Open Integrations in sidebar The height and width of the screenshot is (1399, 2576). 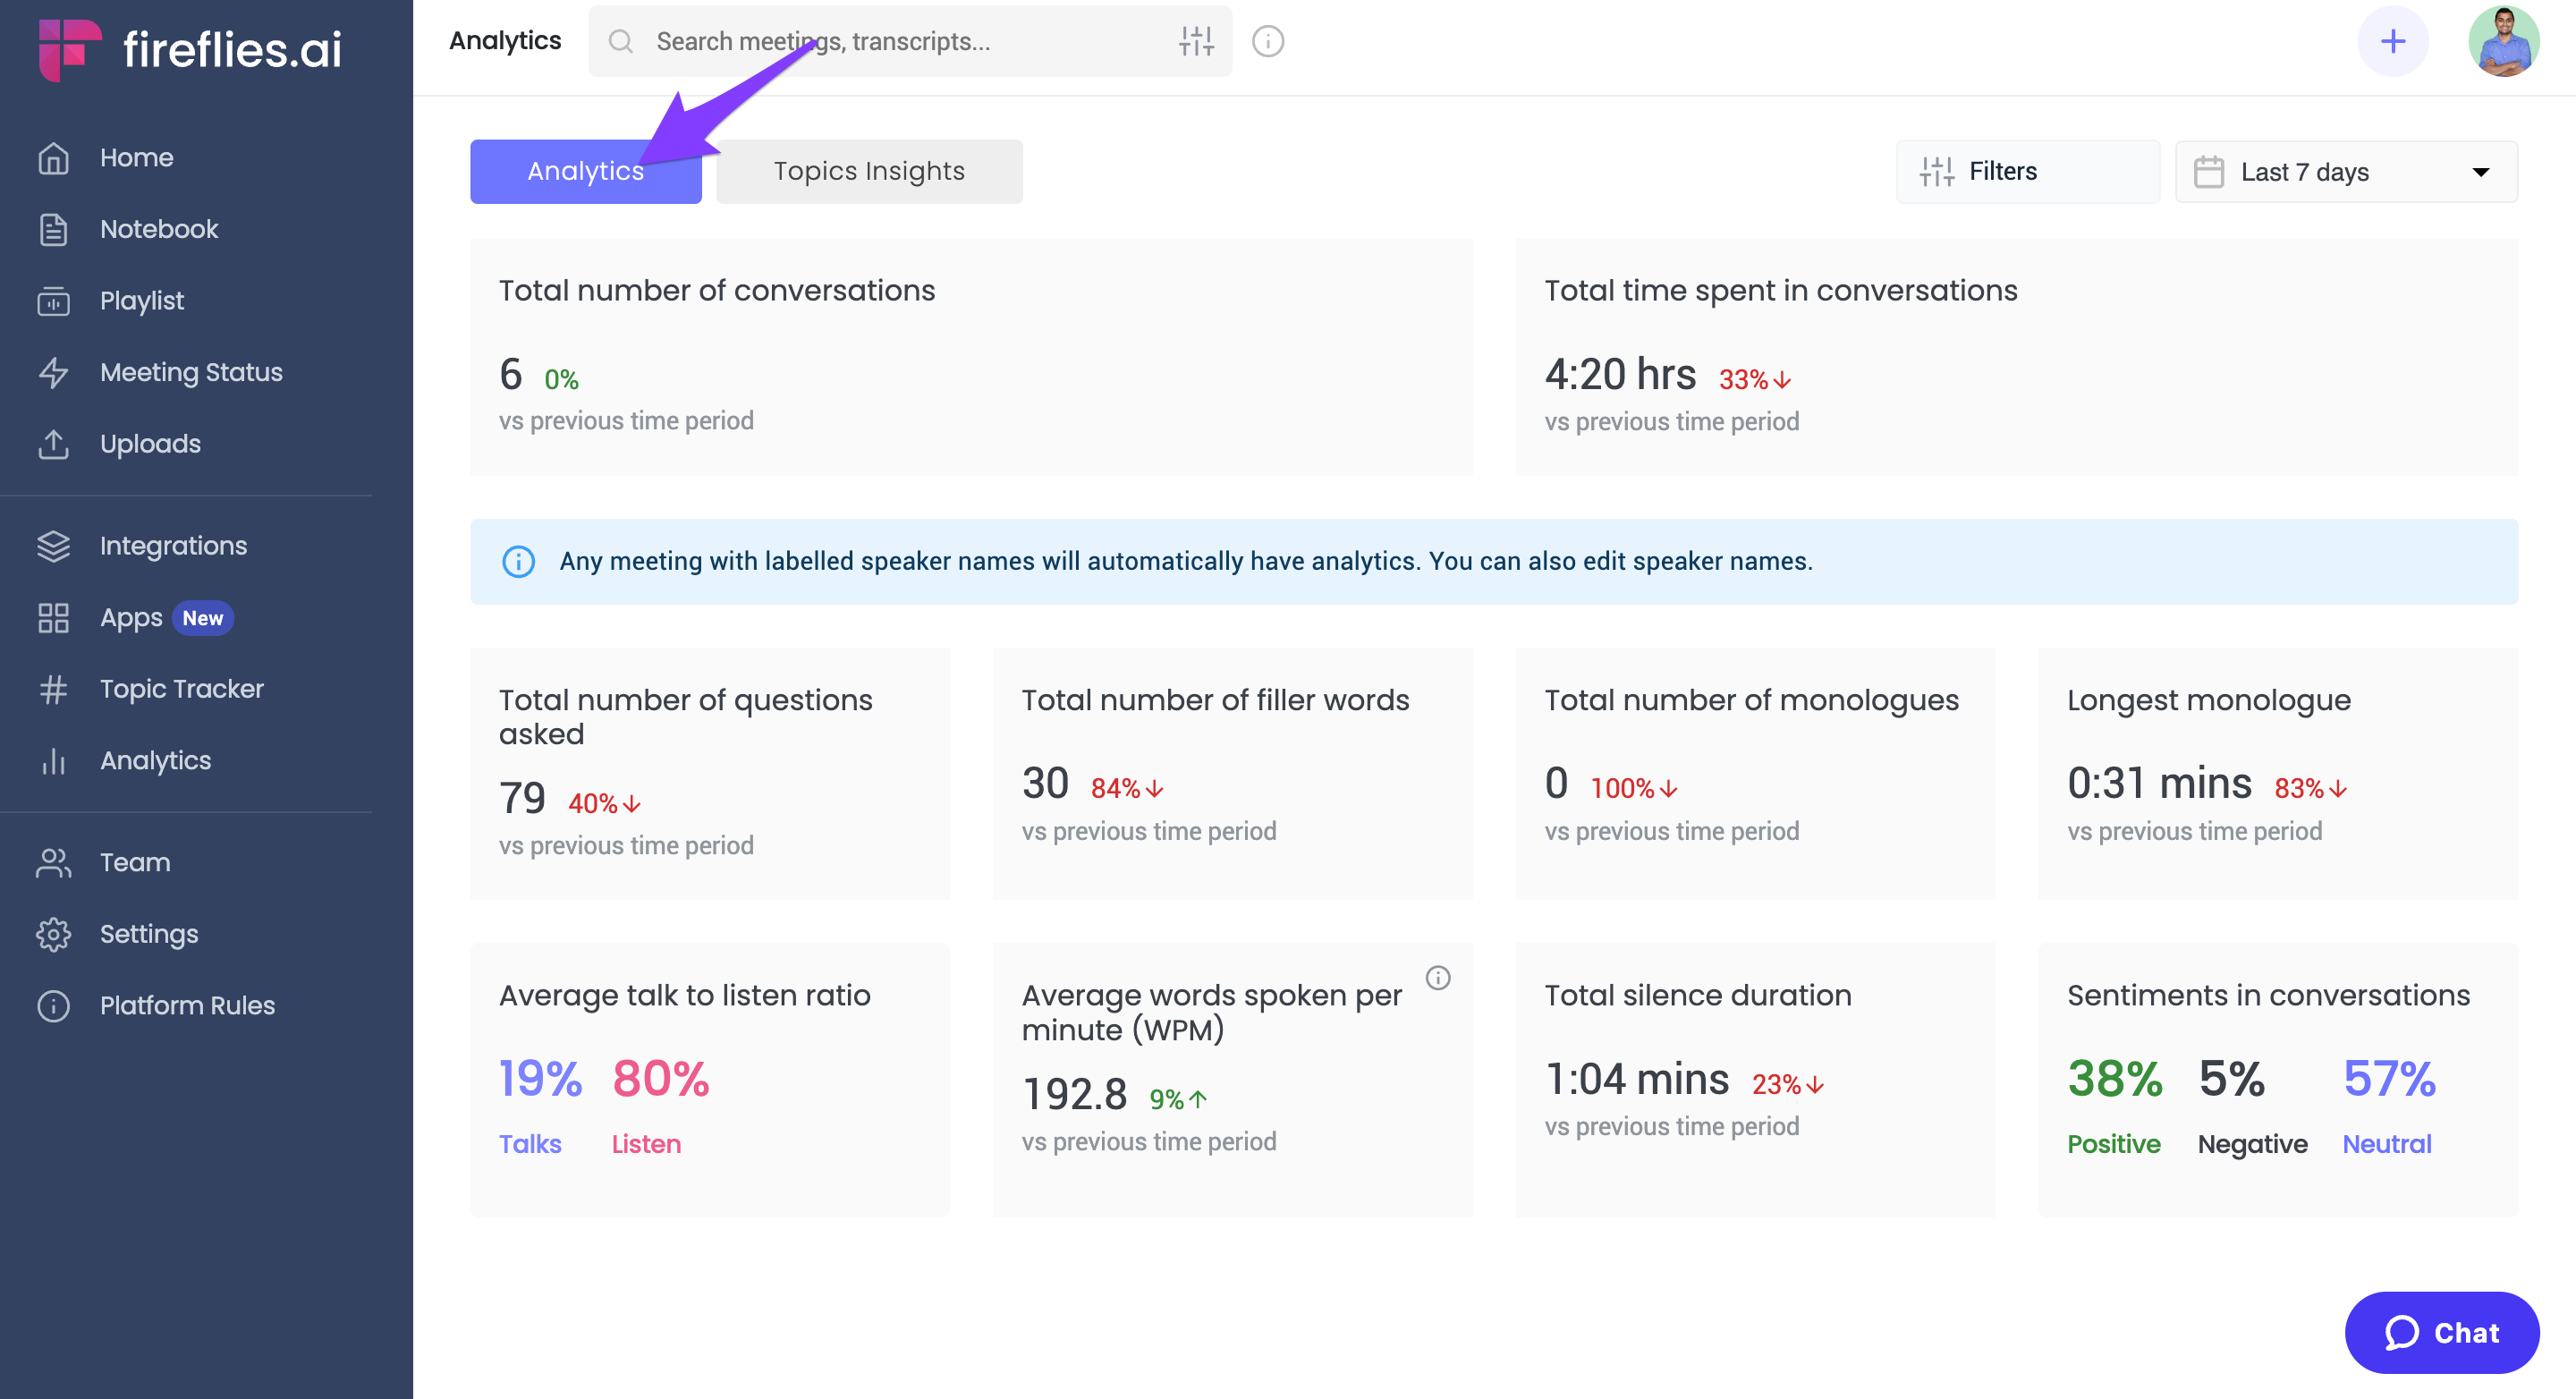click(173, 546)
